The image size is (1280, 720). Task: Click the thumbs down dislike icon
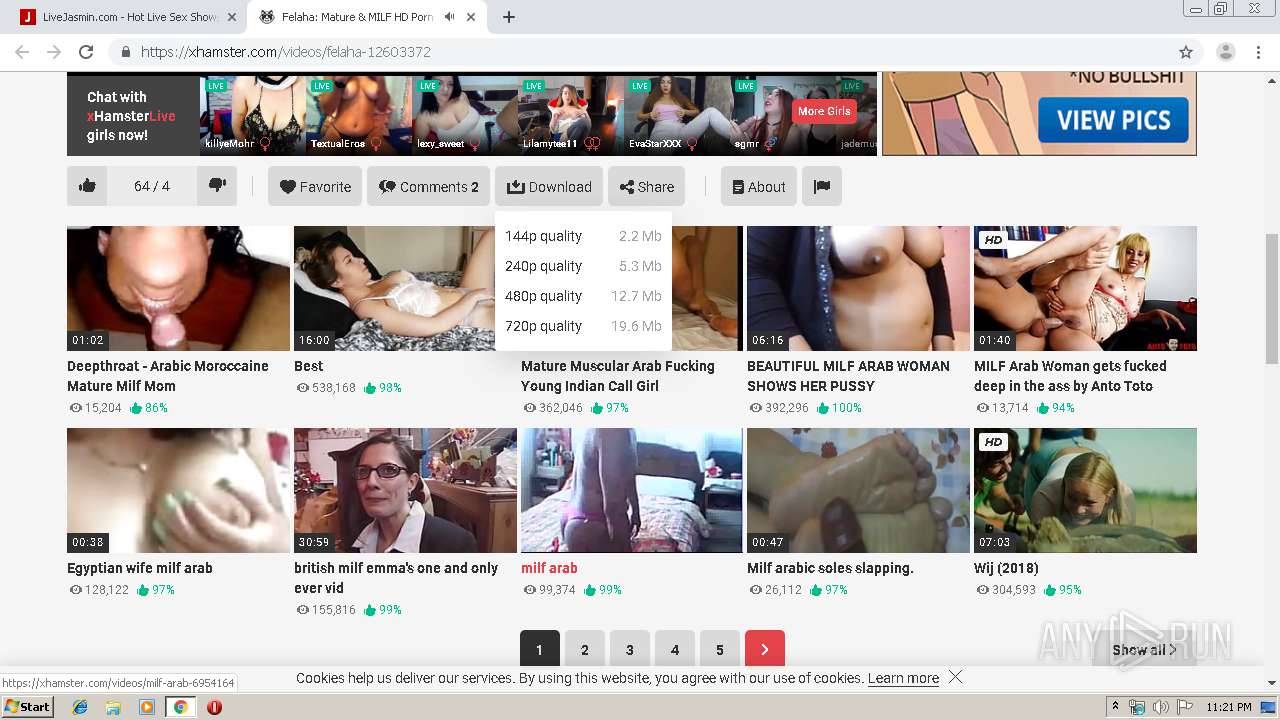[x=217, y=186]
